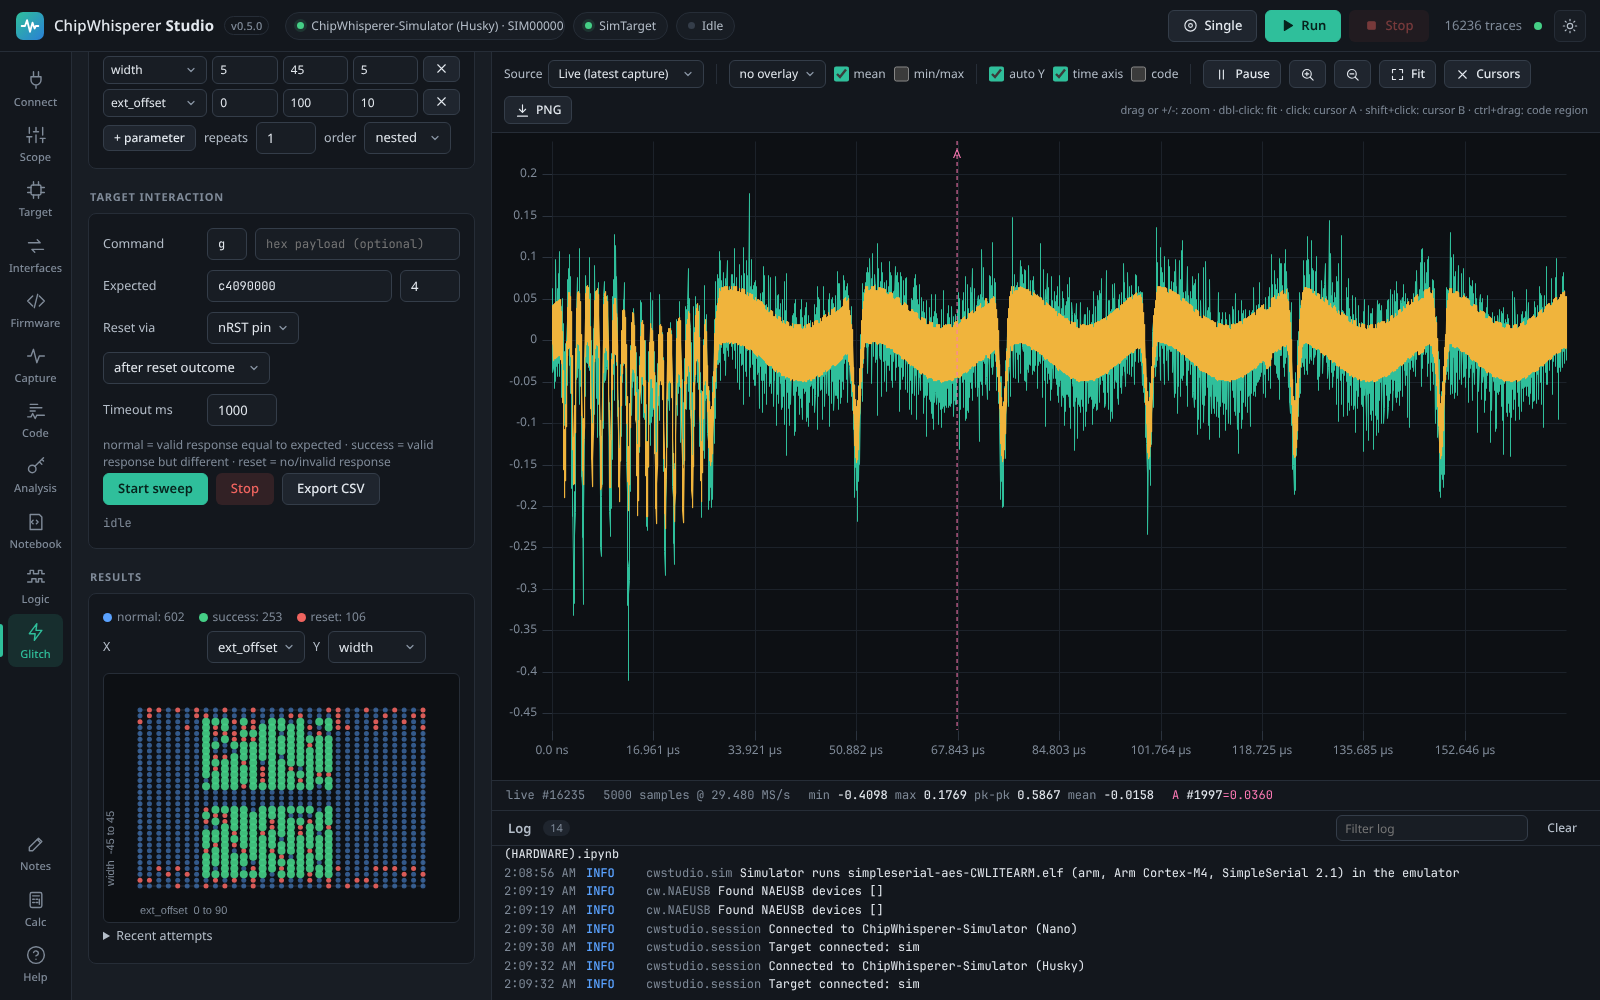
Task: Open the order 'nested' dropdown
Action: 407,138
